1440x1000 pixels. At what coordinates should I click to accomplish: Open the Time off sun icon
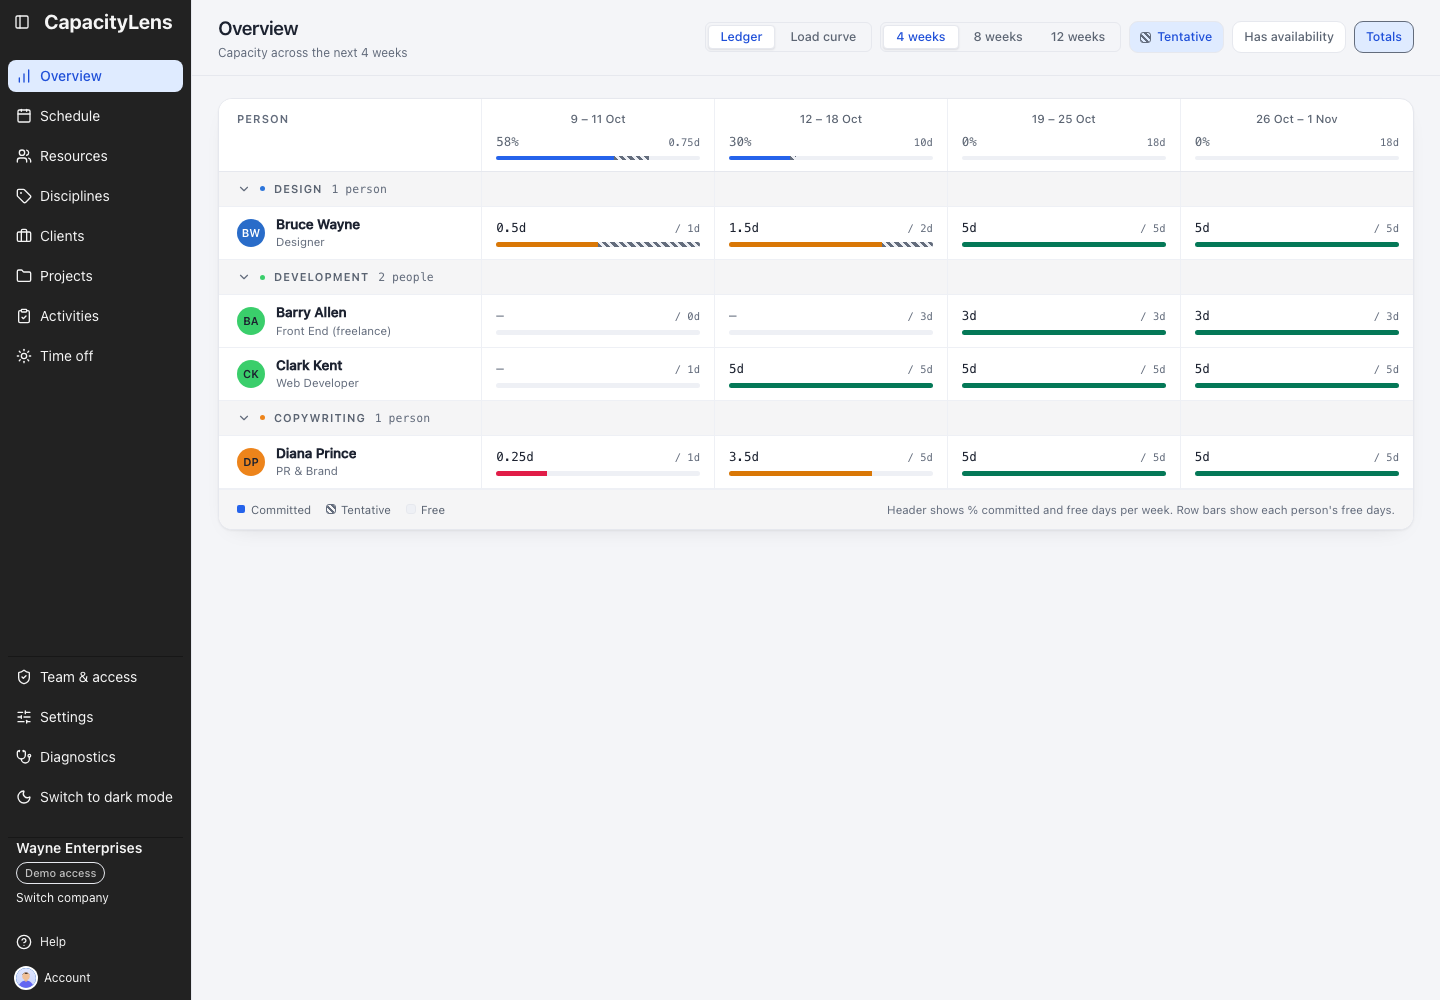(24, 356)
